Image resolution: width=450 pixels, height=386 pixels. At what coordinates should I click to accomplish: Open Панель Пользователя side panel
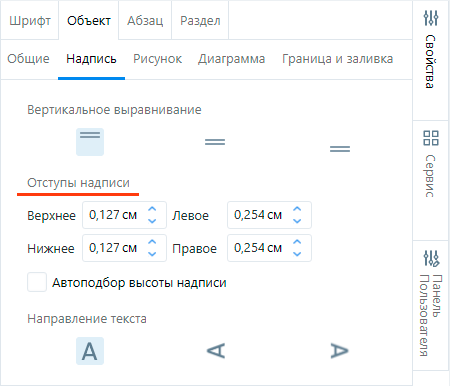(x=431, y=305)
